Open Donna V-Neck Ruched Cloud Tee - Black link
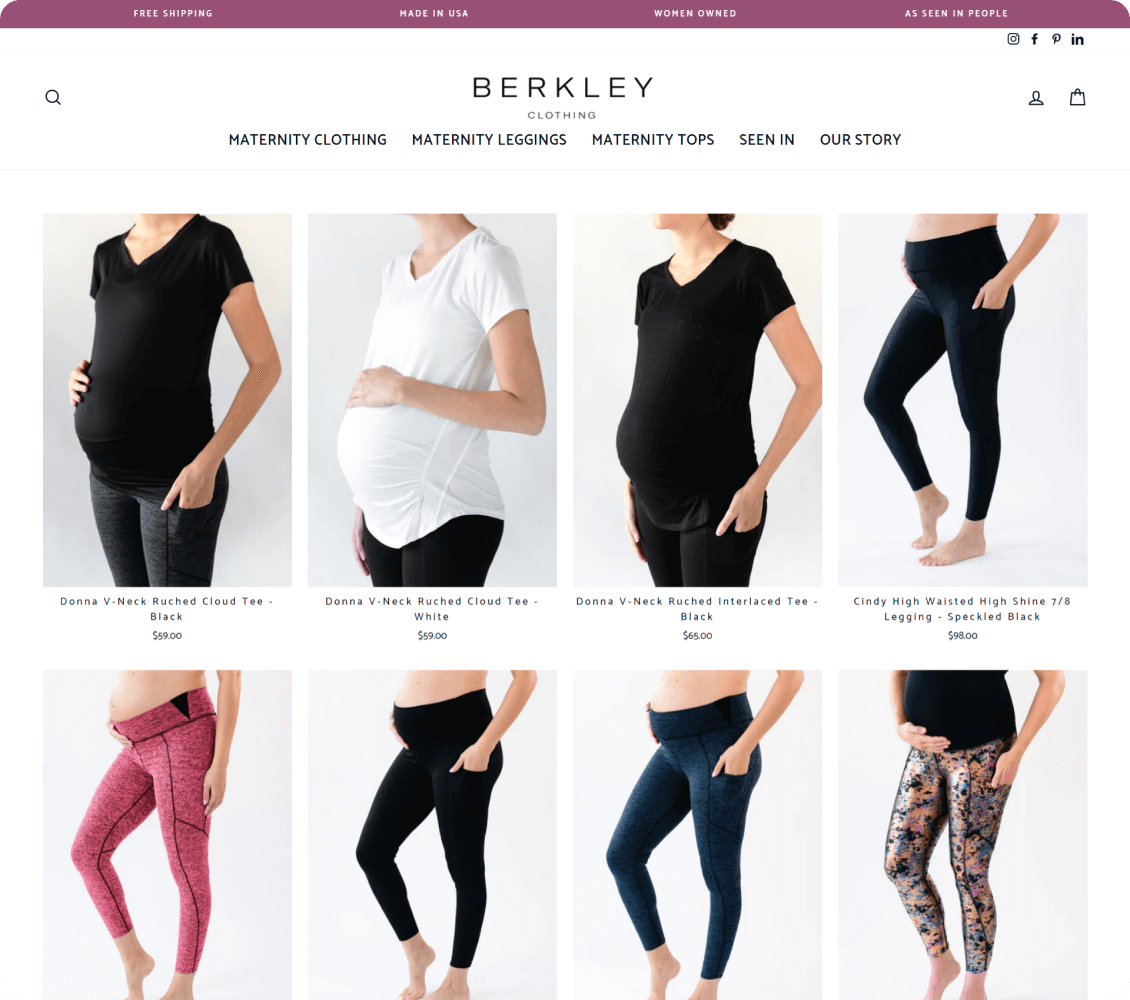The height and width of the screenshot is (1000, 1130). click(x=166, y=609)
